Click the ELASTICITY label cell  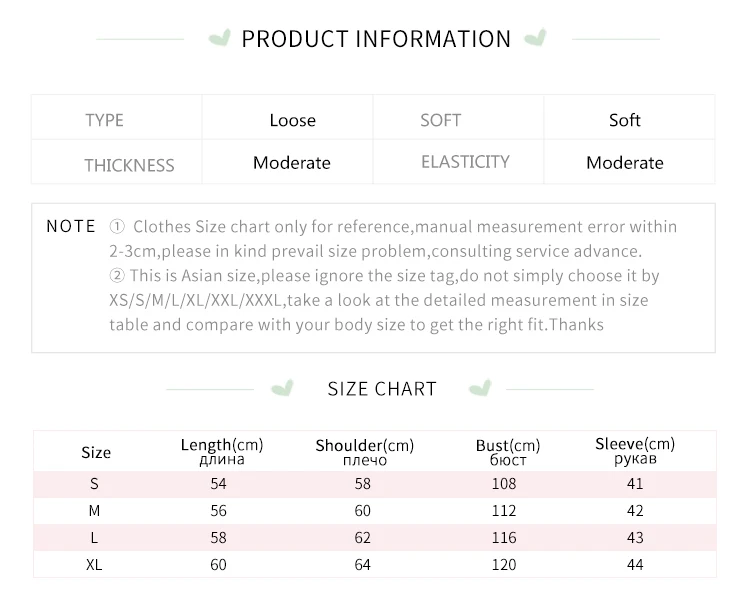click(465, 162)
